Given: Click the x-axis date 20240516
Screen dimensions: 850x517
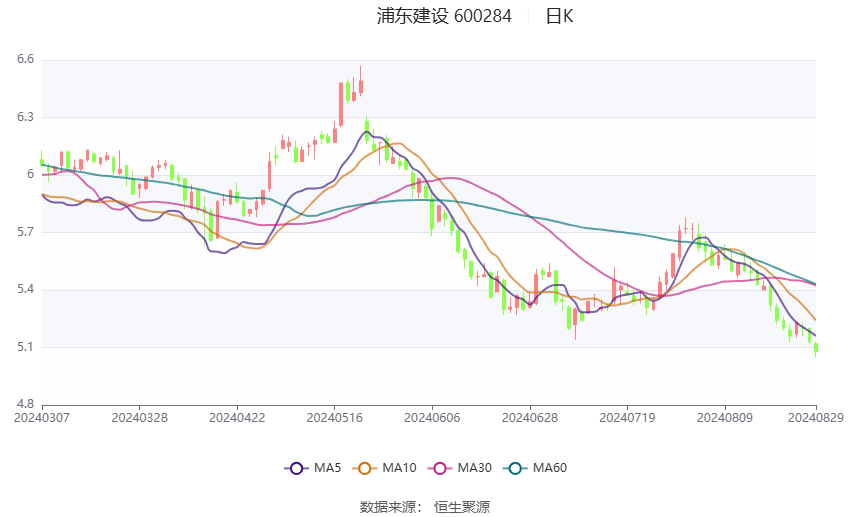Looking at the screenshot, I should click(334, 418).
